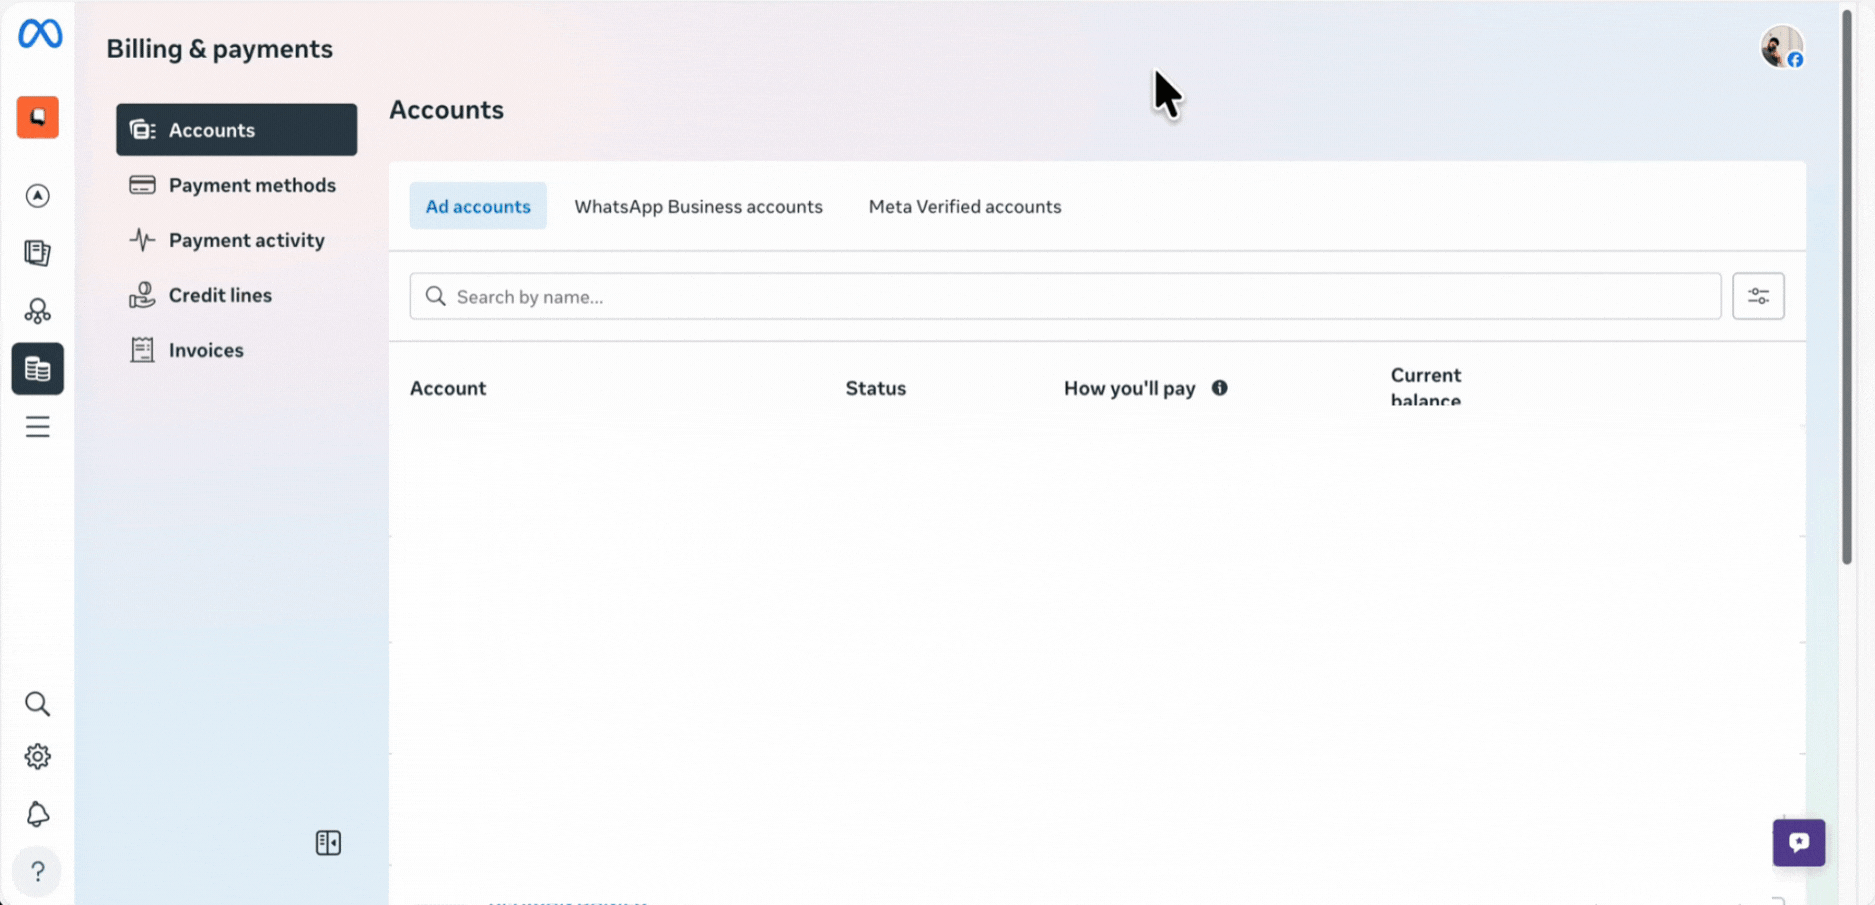Open the orange business account icon
This screenshot has width=1875, height=905.
pyautogui.click(x=38, y=117)
